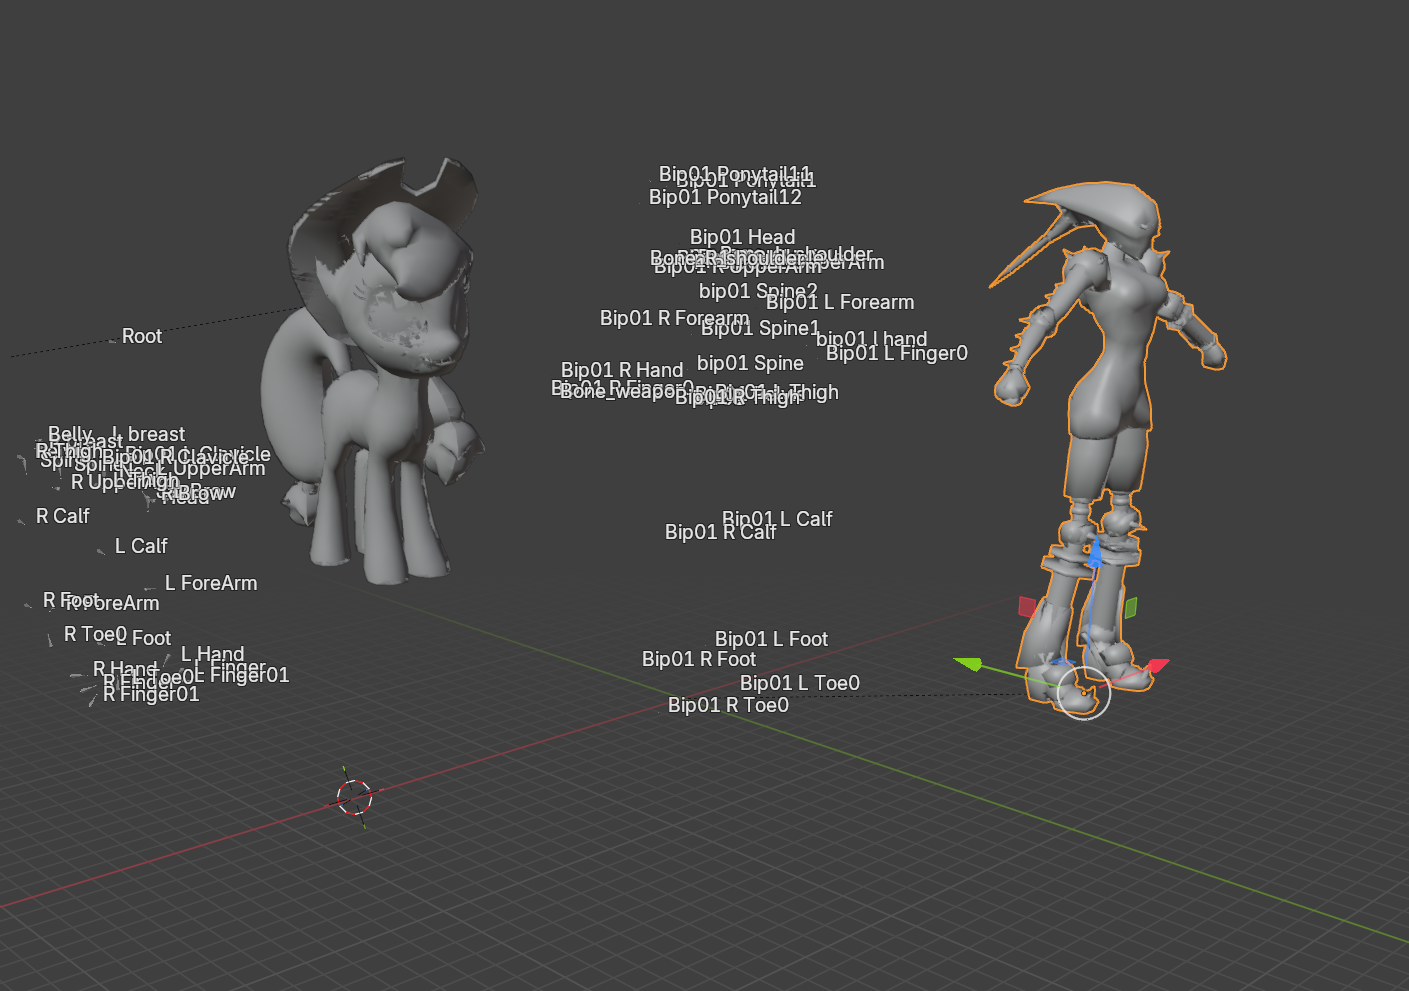The width and height of the screenshot is (1409, 991).
Task: Click the "Root" bone label
Action: click(142, 336)
